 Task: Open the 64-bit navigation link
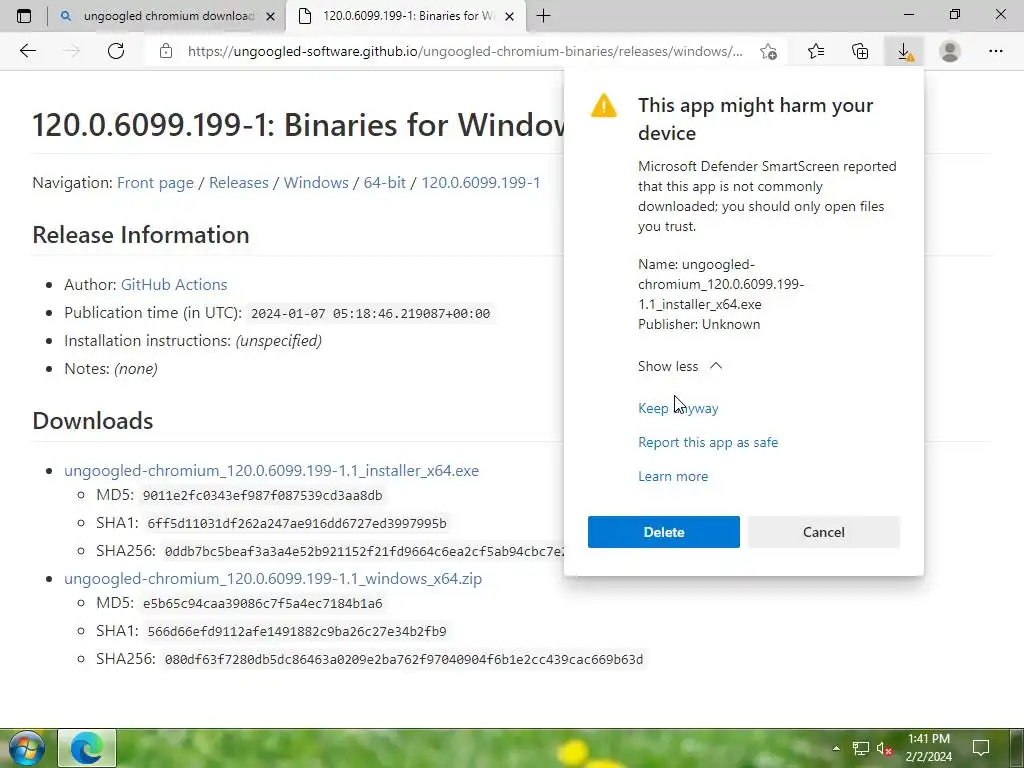tap(385, 183)
